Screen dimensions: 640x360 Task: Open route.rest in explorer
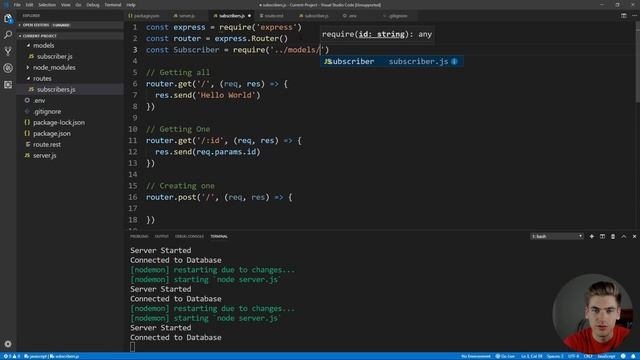pyautogui.click(x=47, y=144)
